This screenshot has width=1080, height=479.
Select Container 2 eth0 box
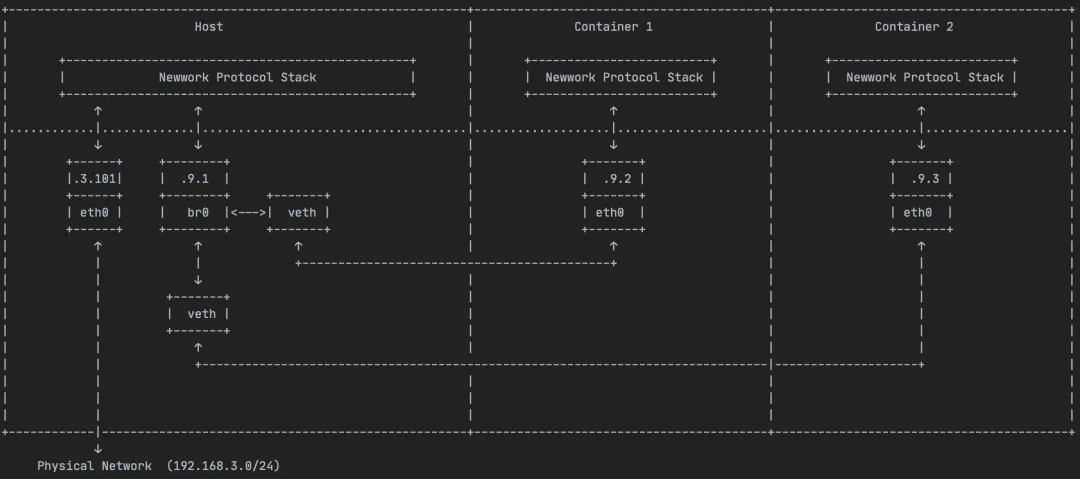922,212
